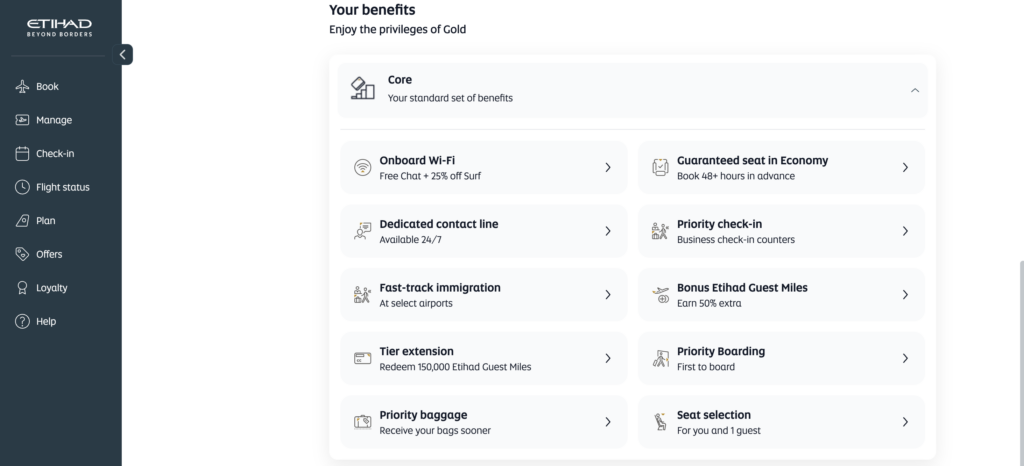Click the Onboard Wi-Fi icon
This screenshot has height=466, width=1024.
[362, 167]
